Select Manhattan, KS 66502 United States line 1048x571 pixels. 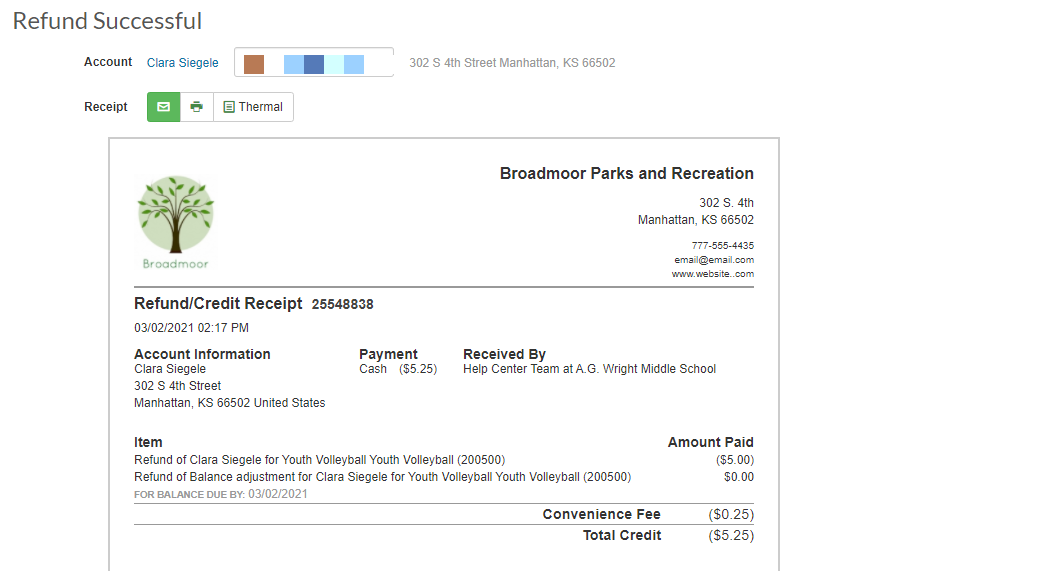tap(229, 403)
